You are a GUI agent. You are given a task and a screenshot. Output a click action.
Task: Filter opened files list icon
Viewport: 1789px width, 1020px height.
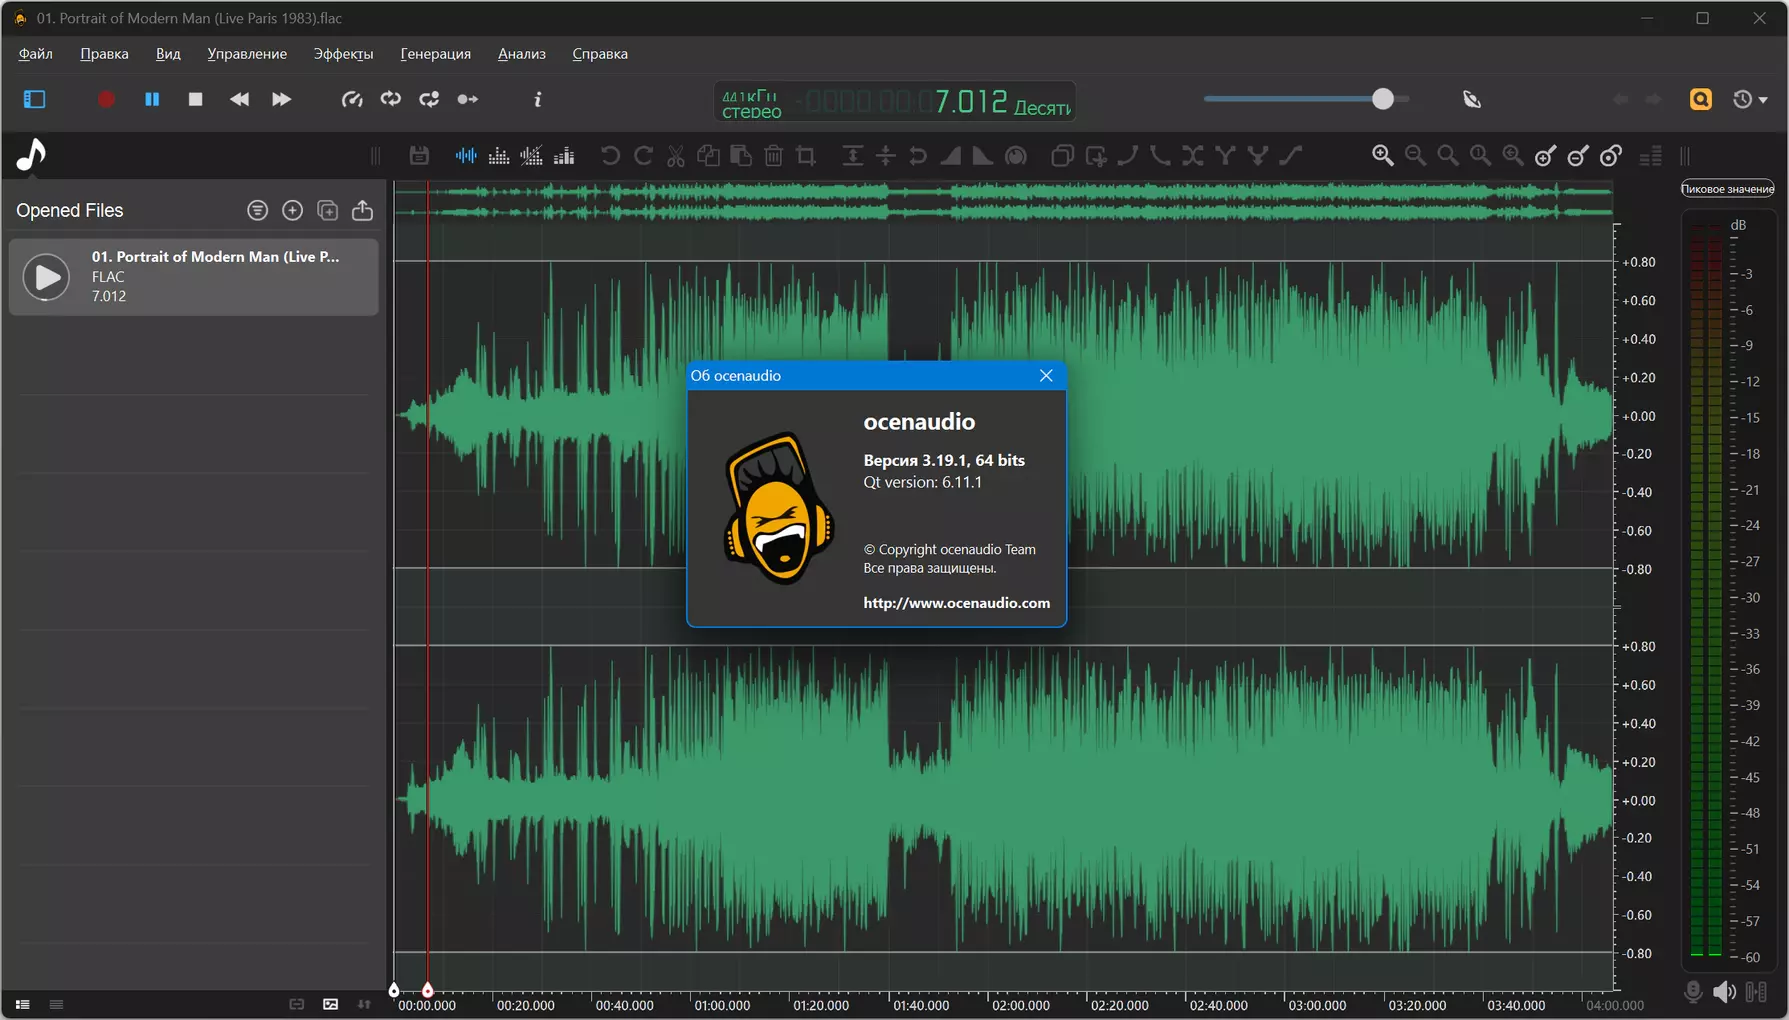click(x=258, y=210)
